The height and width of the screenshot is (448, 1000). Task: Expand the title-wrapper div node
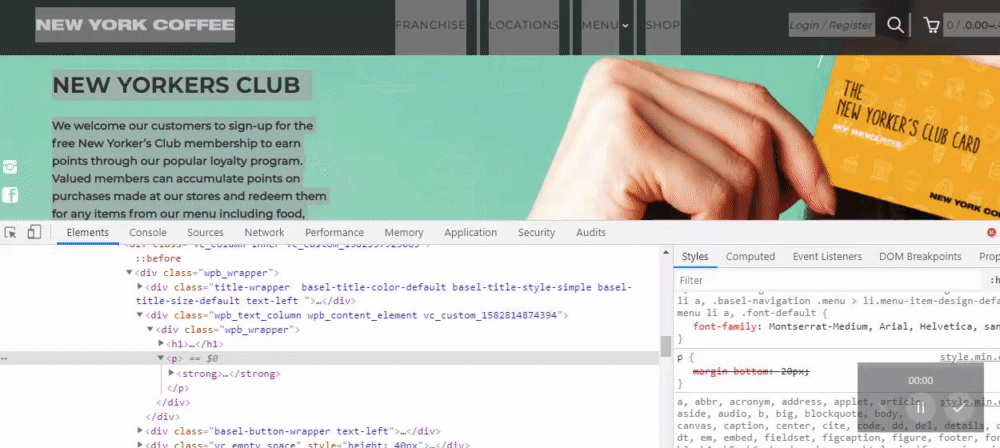(140, 287)
